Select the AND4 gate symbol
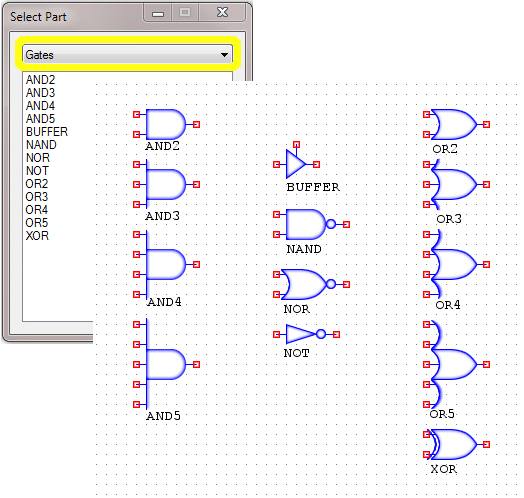The height and width of the screenshot is (498, 524). pyautogui.click(x=166, y=264)
